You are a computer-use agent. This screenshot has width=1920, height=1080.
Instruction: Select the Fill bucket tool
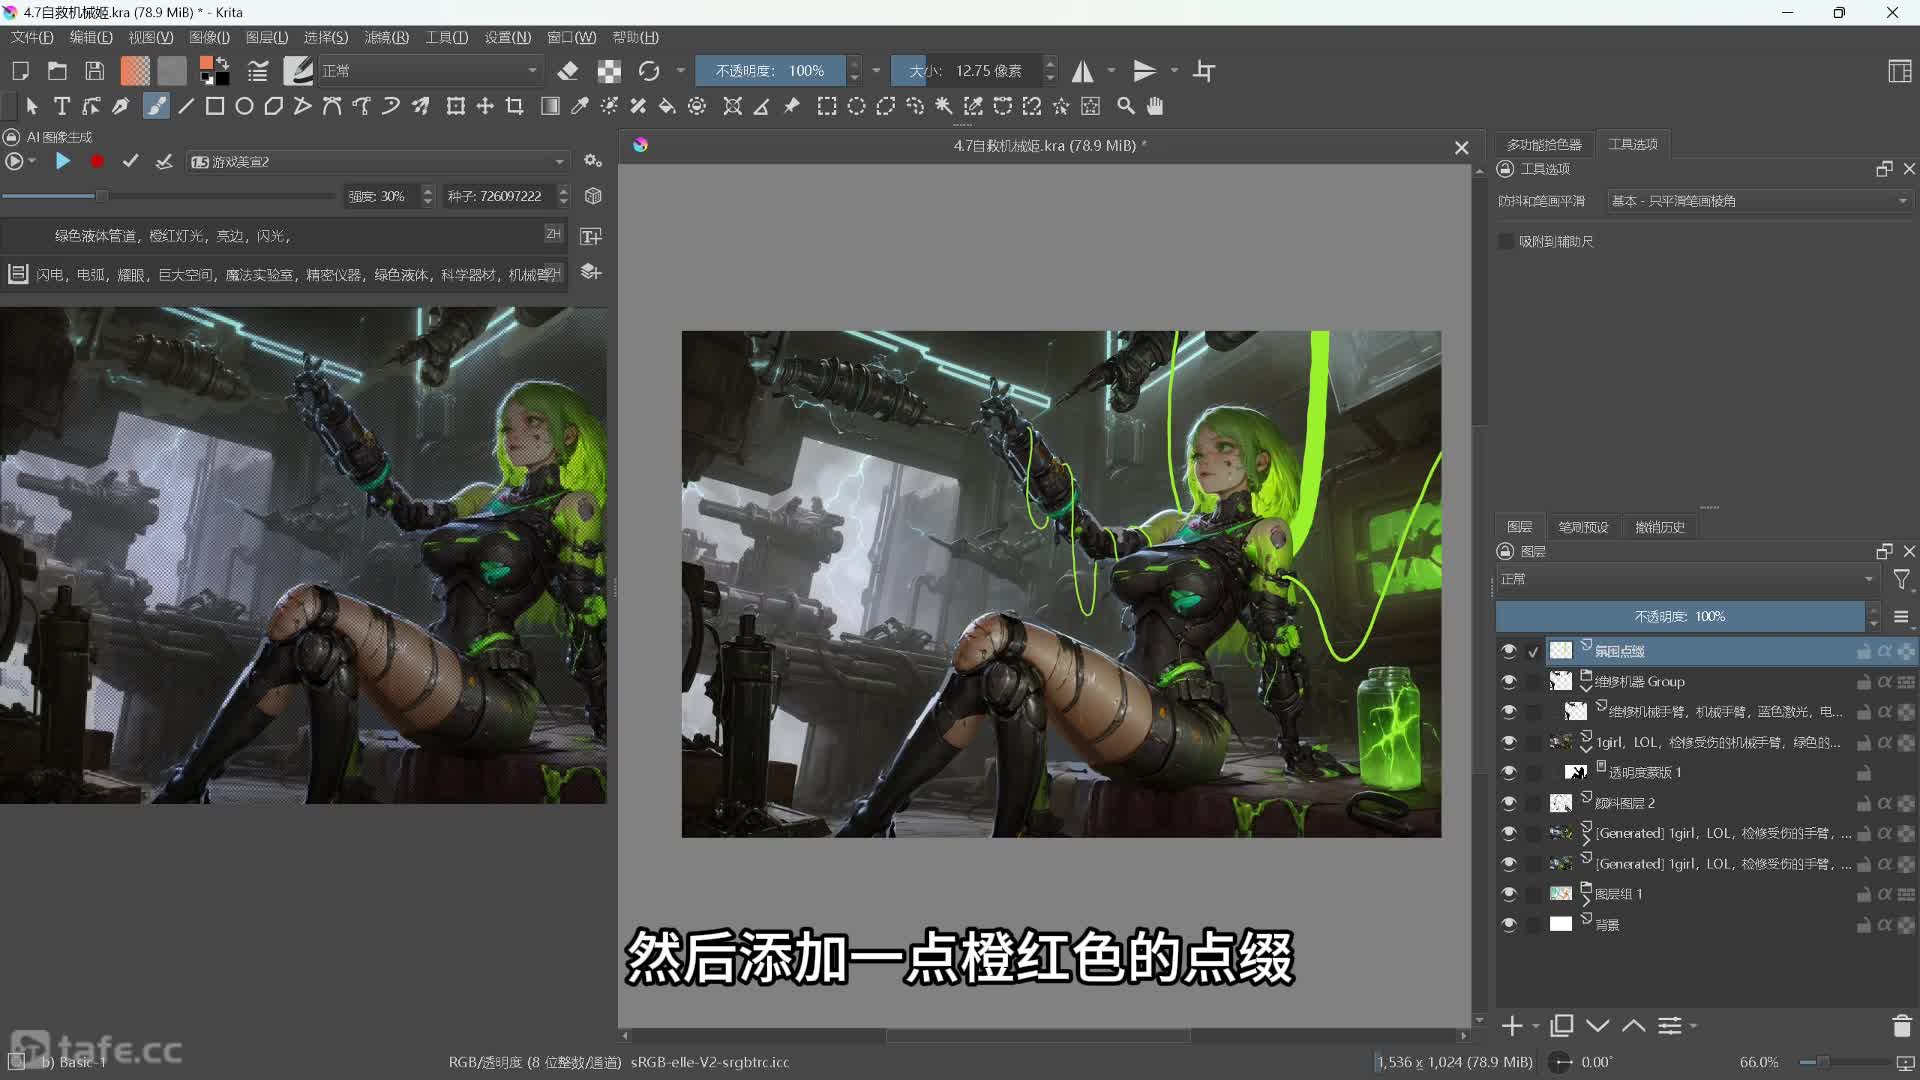tap(667, 106)
